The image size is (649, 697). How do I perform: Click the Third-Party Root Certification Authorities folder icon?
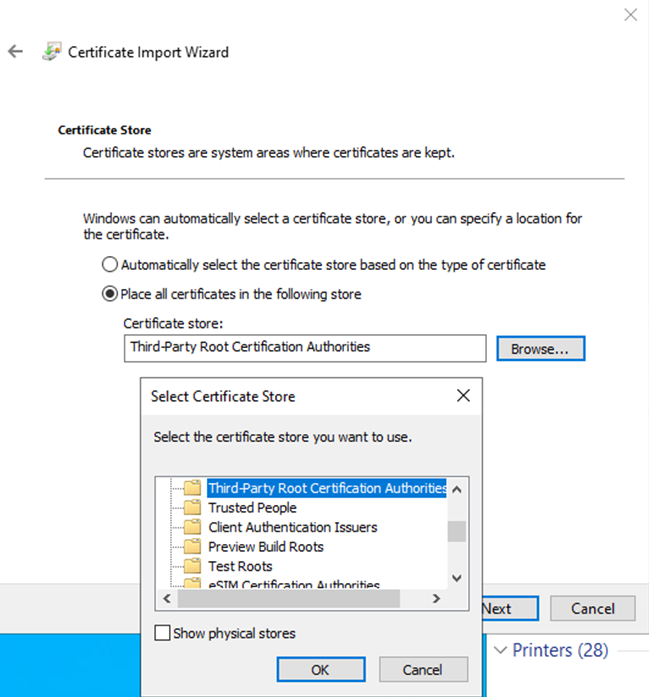[192, 489]
